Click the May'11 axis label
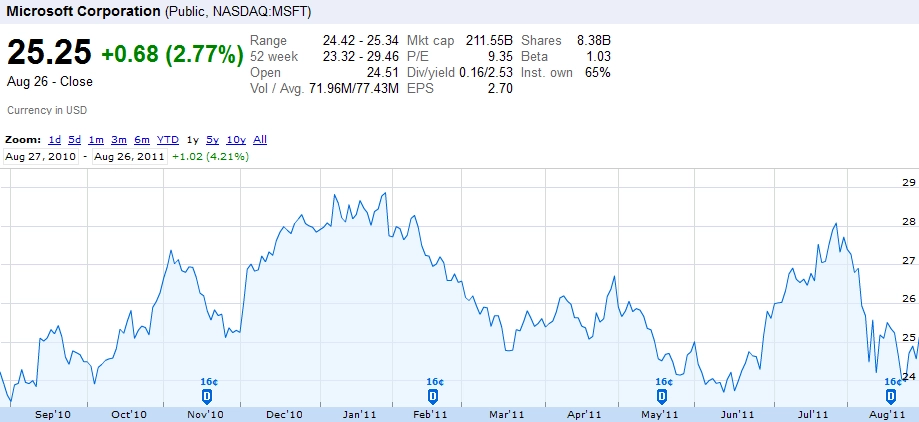 [x=659, y=415]
